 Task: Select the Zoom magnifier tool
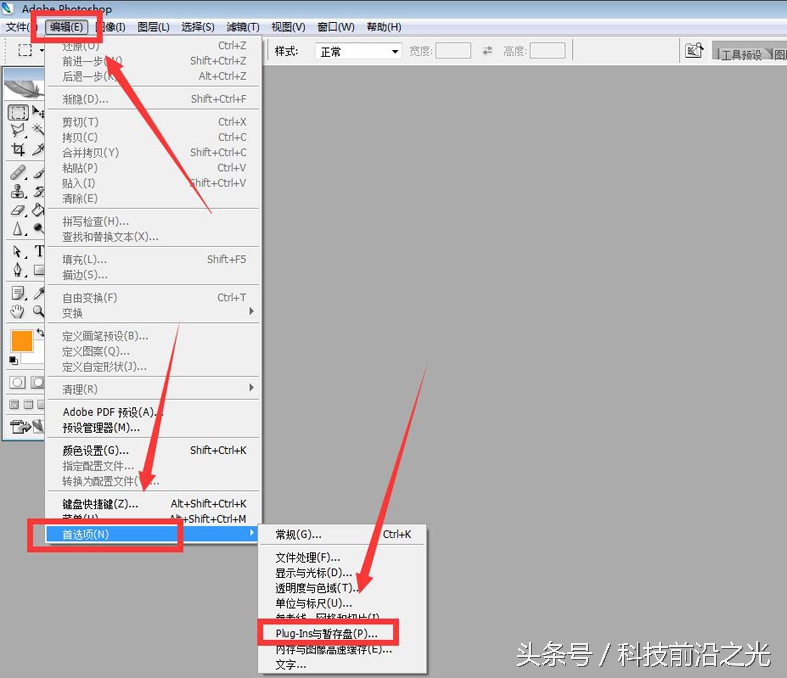point(38,311)
